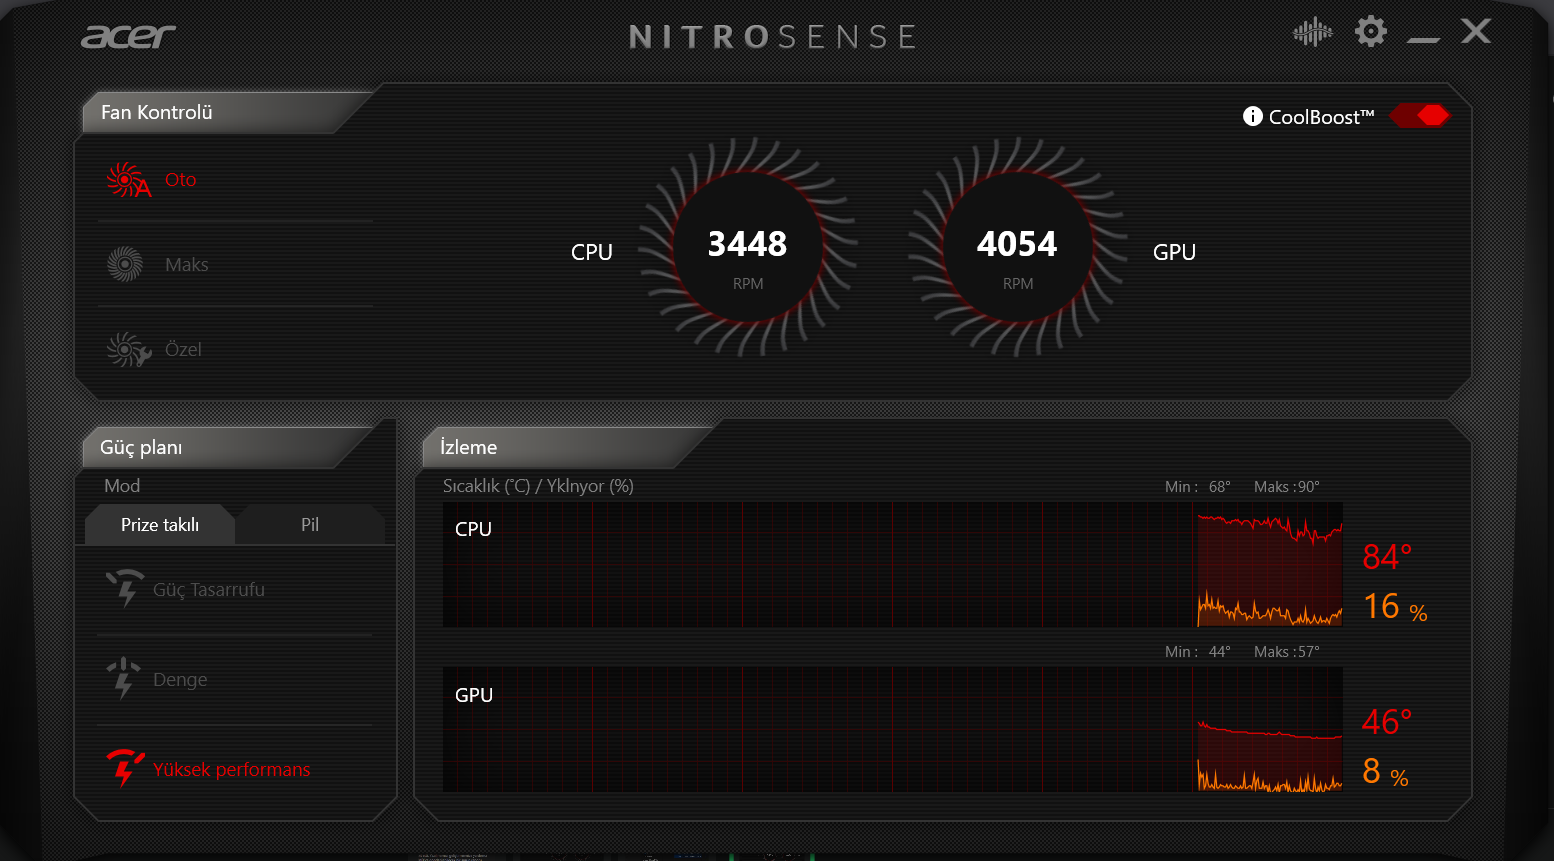The height and width of the screenshot is (861, 1554).
Task: Click the Maks fan icon
Action: [125, 265]
